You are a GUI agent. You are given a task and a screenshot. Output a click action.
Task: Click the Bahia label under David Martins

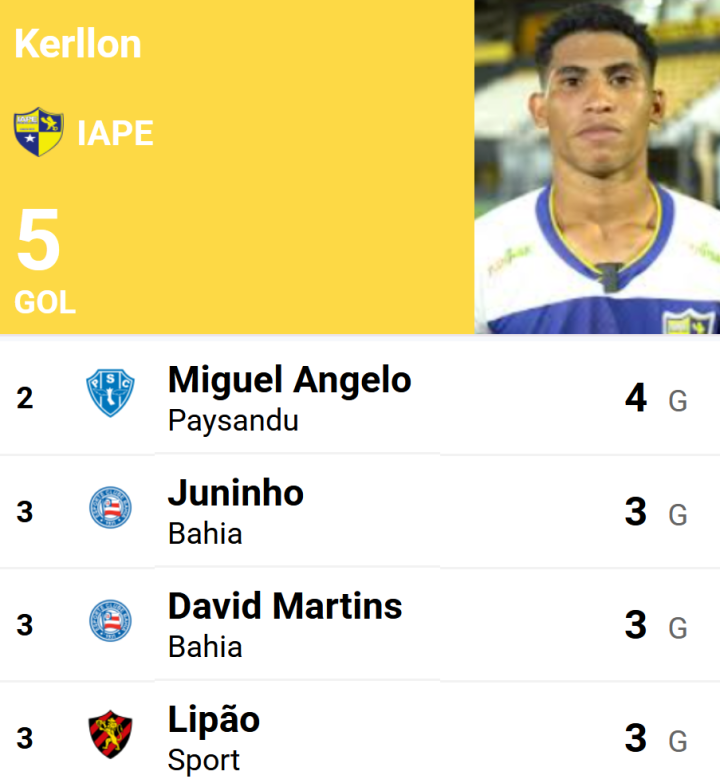click(x=205, y=647)
